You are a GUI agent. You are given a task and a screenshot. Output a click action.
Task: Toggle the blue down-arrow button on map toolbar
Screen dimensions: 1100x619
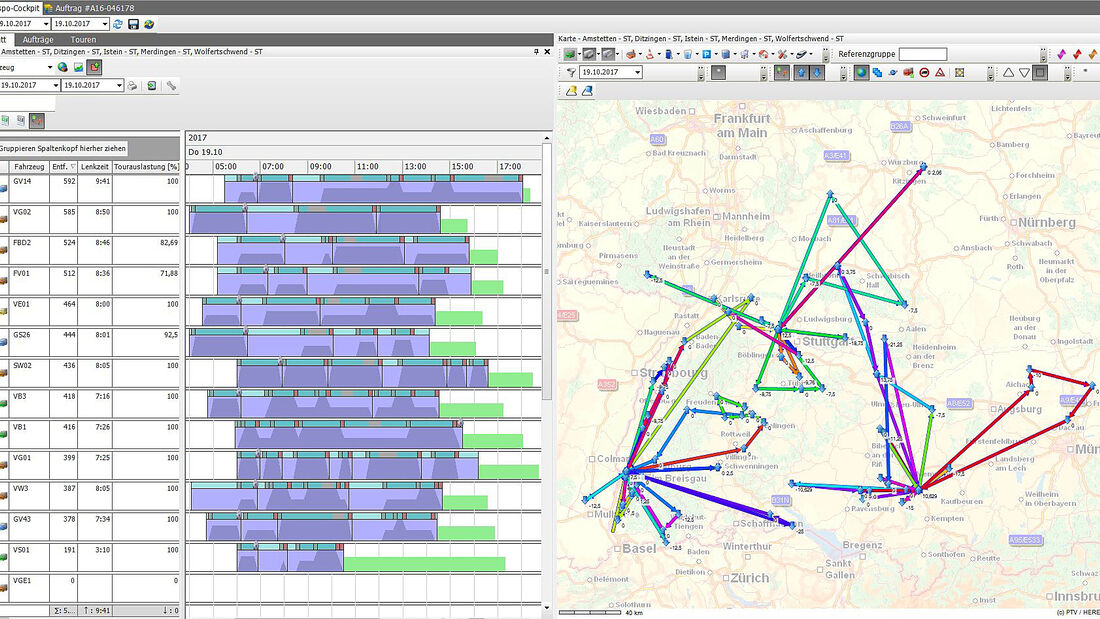[x=817, y=72]
